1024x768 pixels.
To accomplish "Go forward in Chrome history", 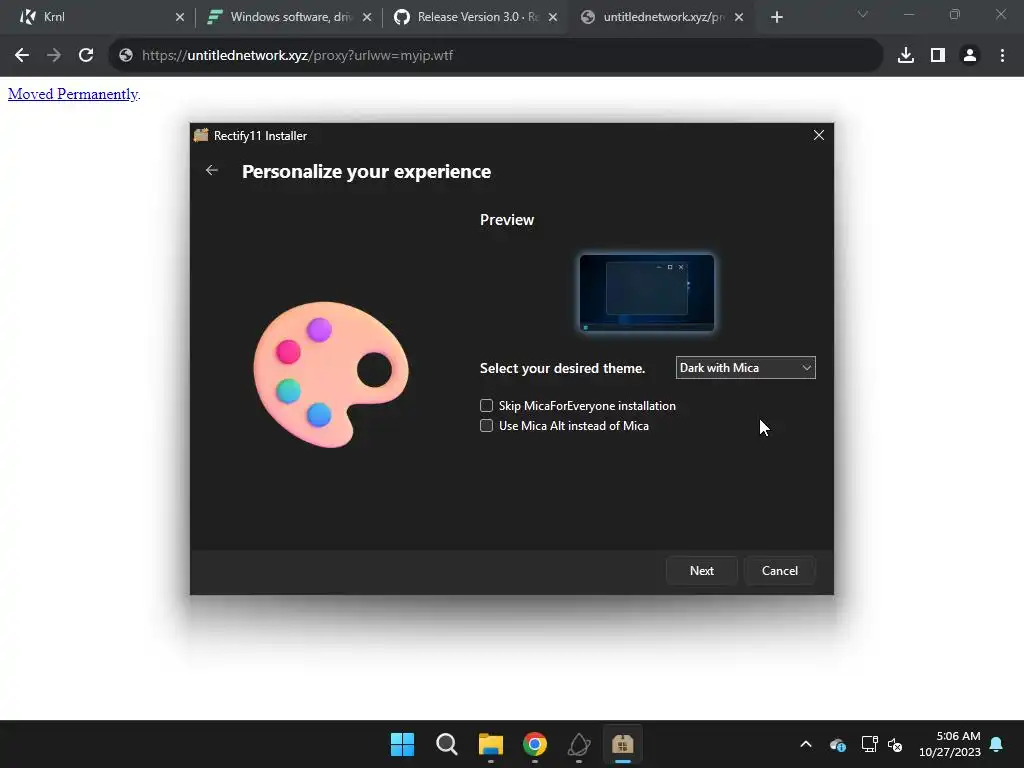I will point(54,56).
